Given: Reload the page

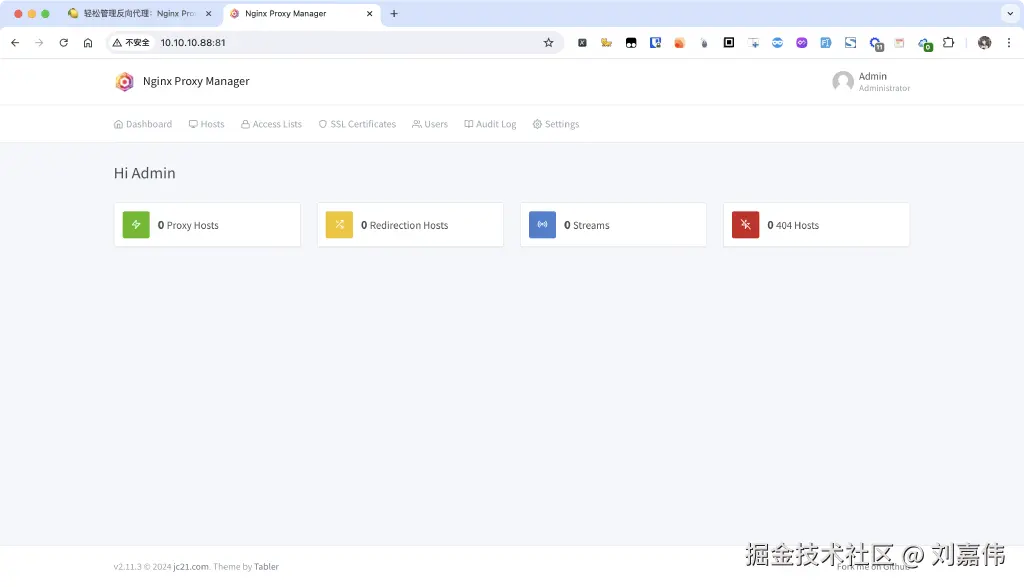Looking at the screenshot, I should [63, 42].
